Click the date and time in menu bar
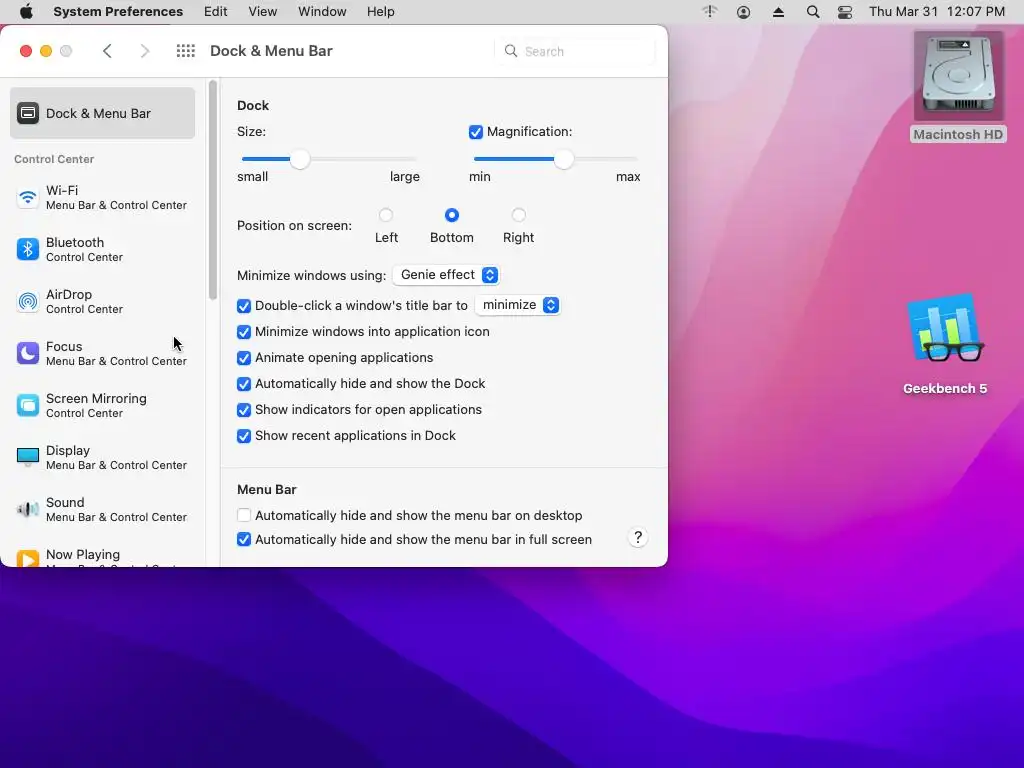 pyautogui.click(x=936, y=12)
